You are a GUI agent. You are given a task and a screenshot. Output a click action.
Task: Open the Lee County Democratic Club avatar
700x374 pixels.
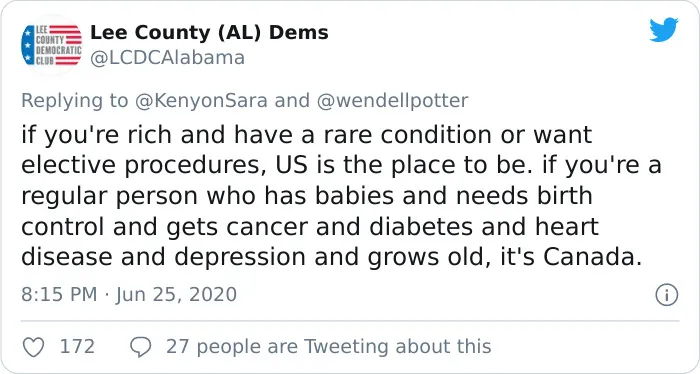click(51, 45)
